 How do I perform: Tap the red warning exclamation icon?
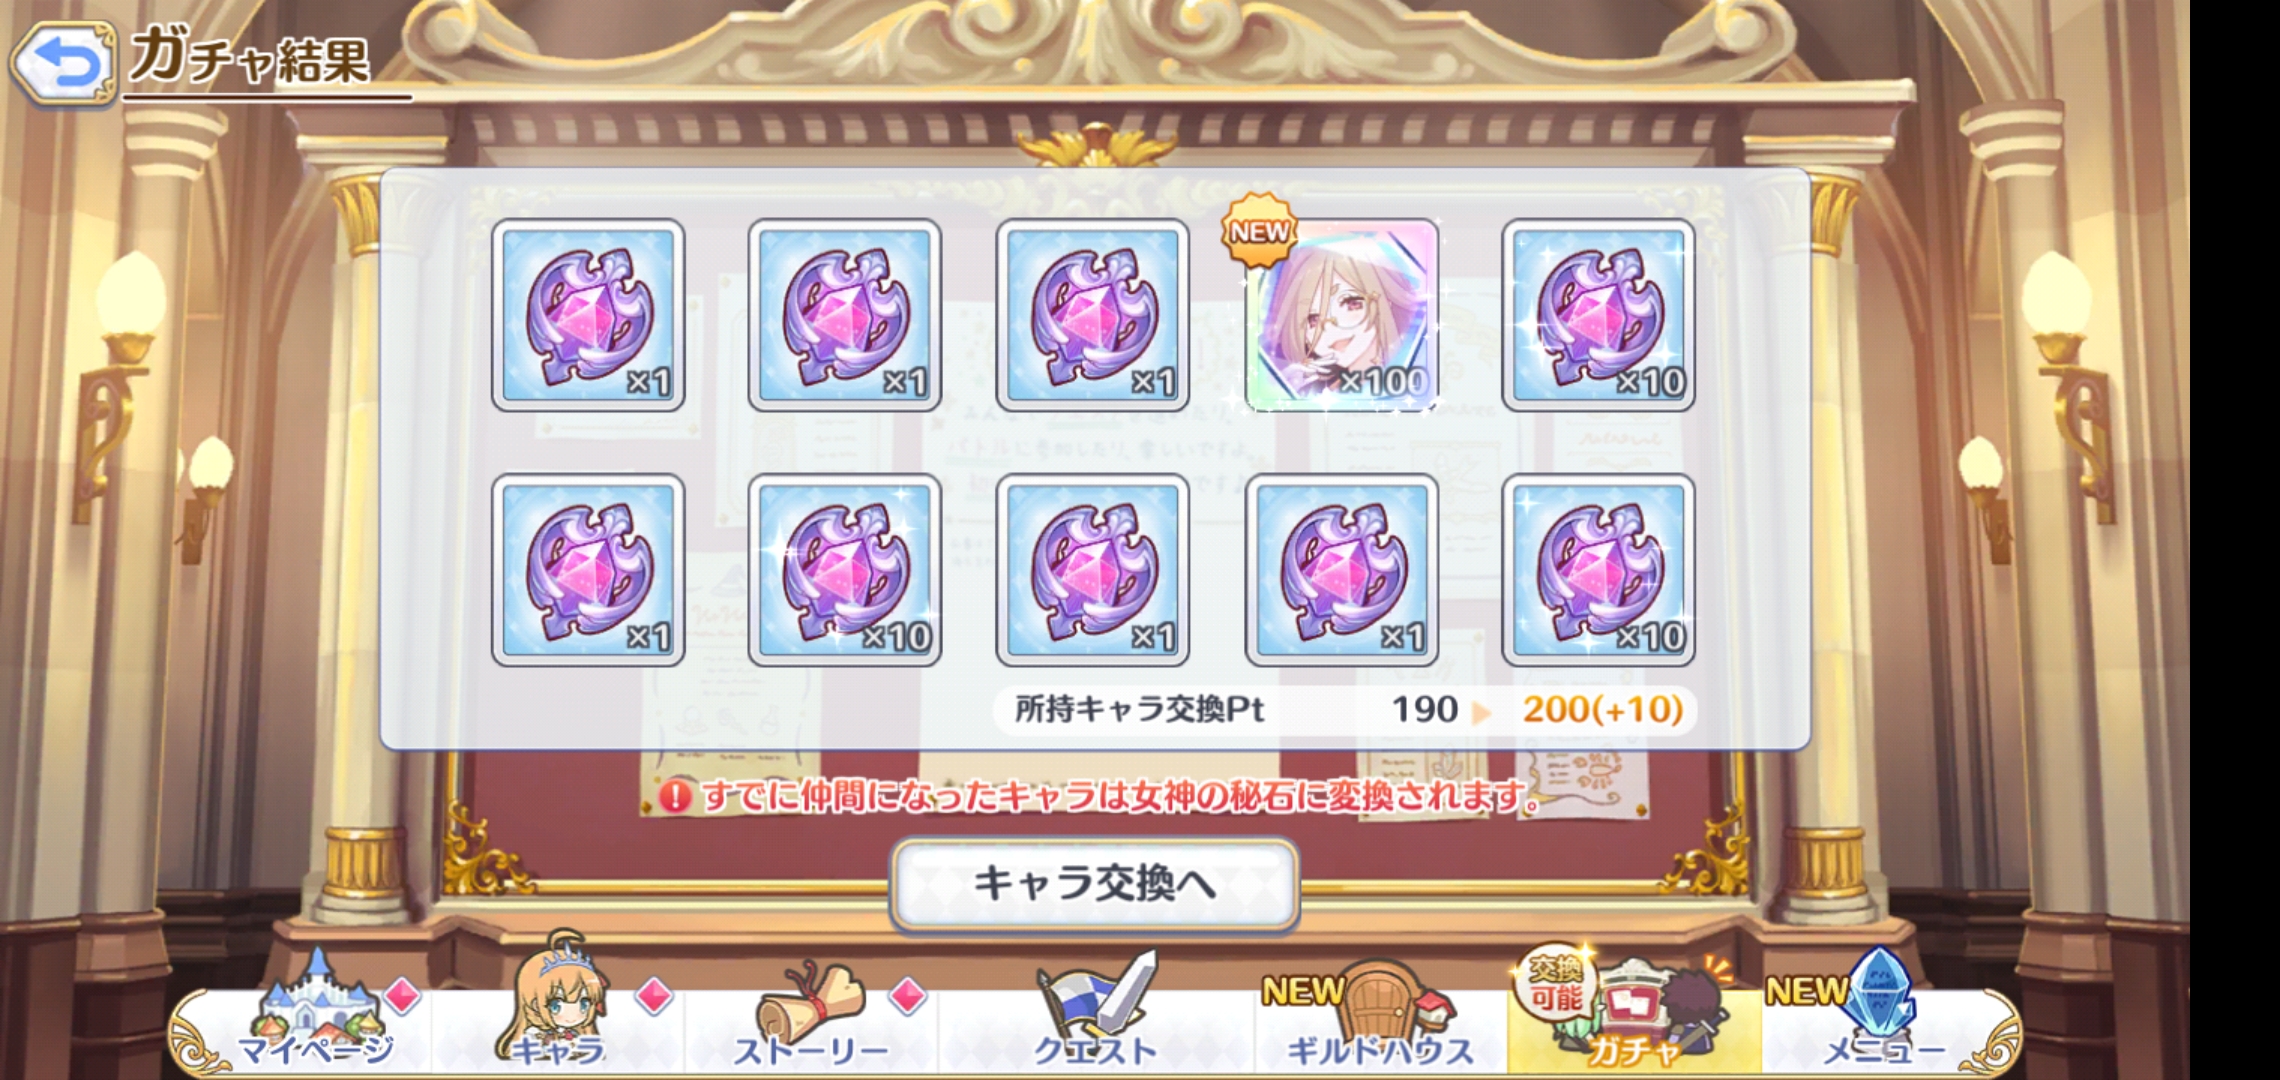pyautogui.click(x=675, y=797)
